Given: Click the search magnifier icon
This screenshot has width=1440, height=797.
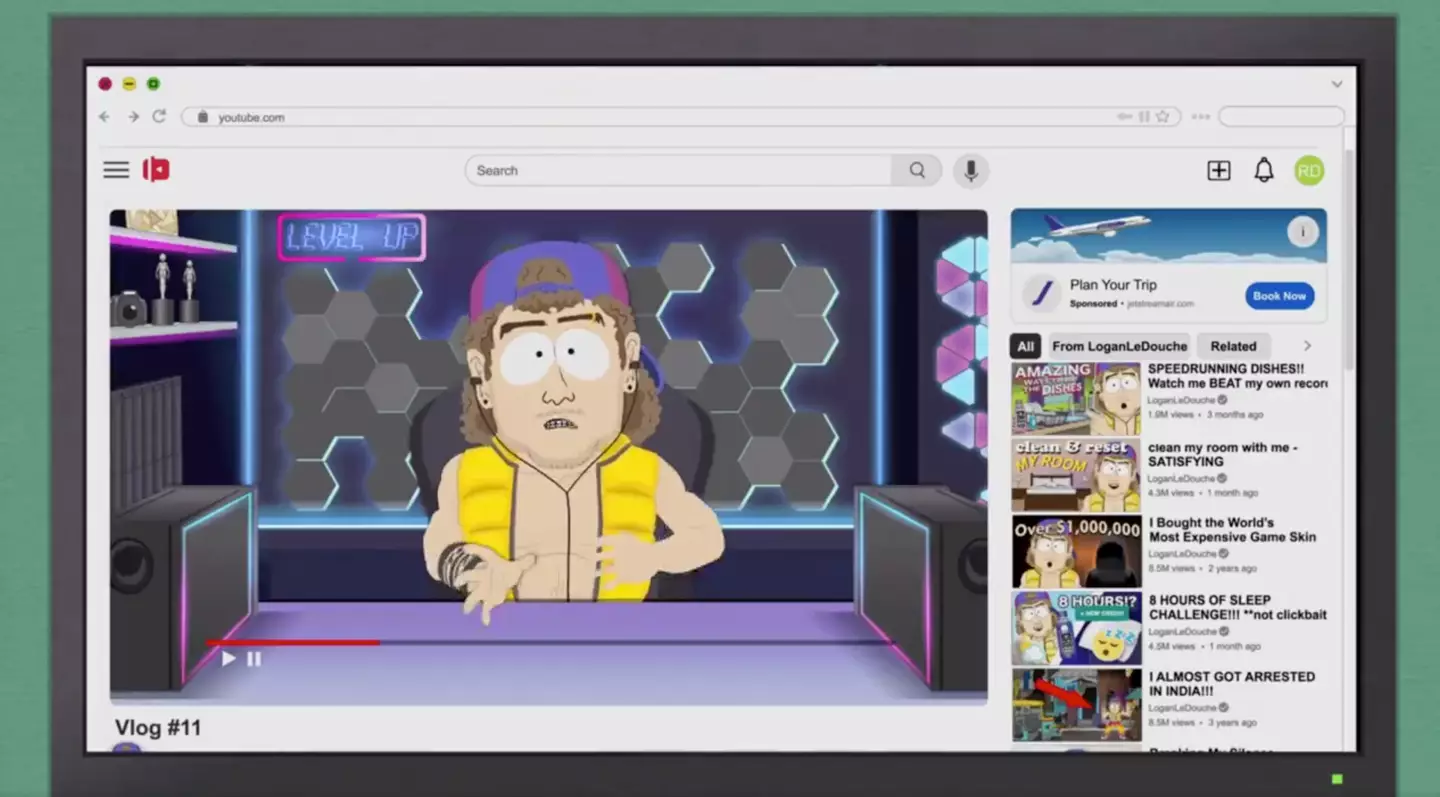Looking at the screenshot, I should [915, 170].
